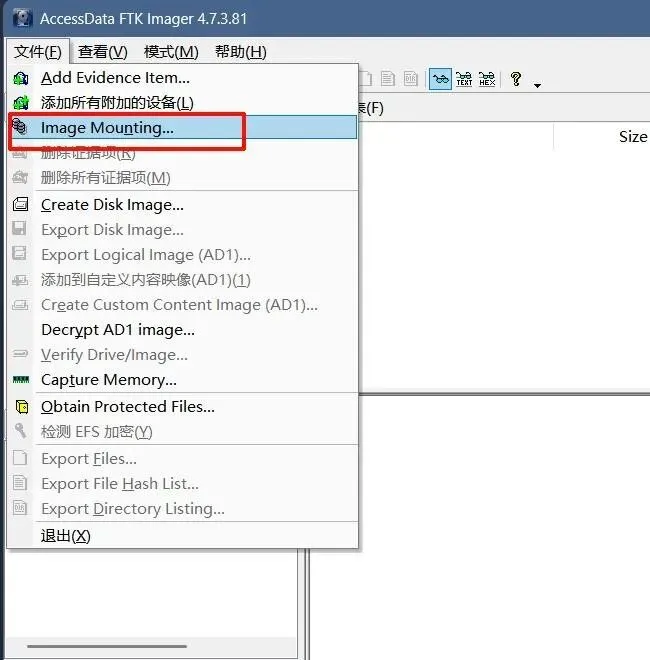Choose Create Disk Image... entry

point(183,205)
